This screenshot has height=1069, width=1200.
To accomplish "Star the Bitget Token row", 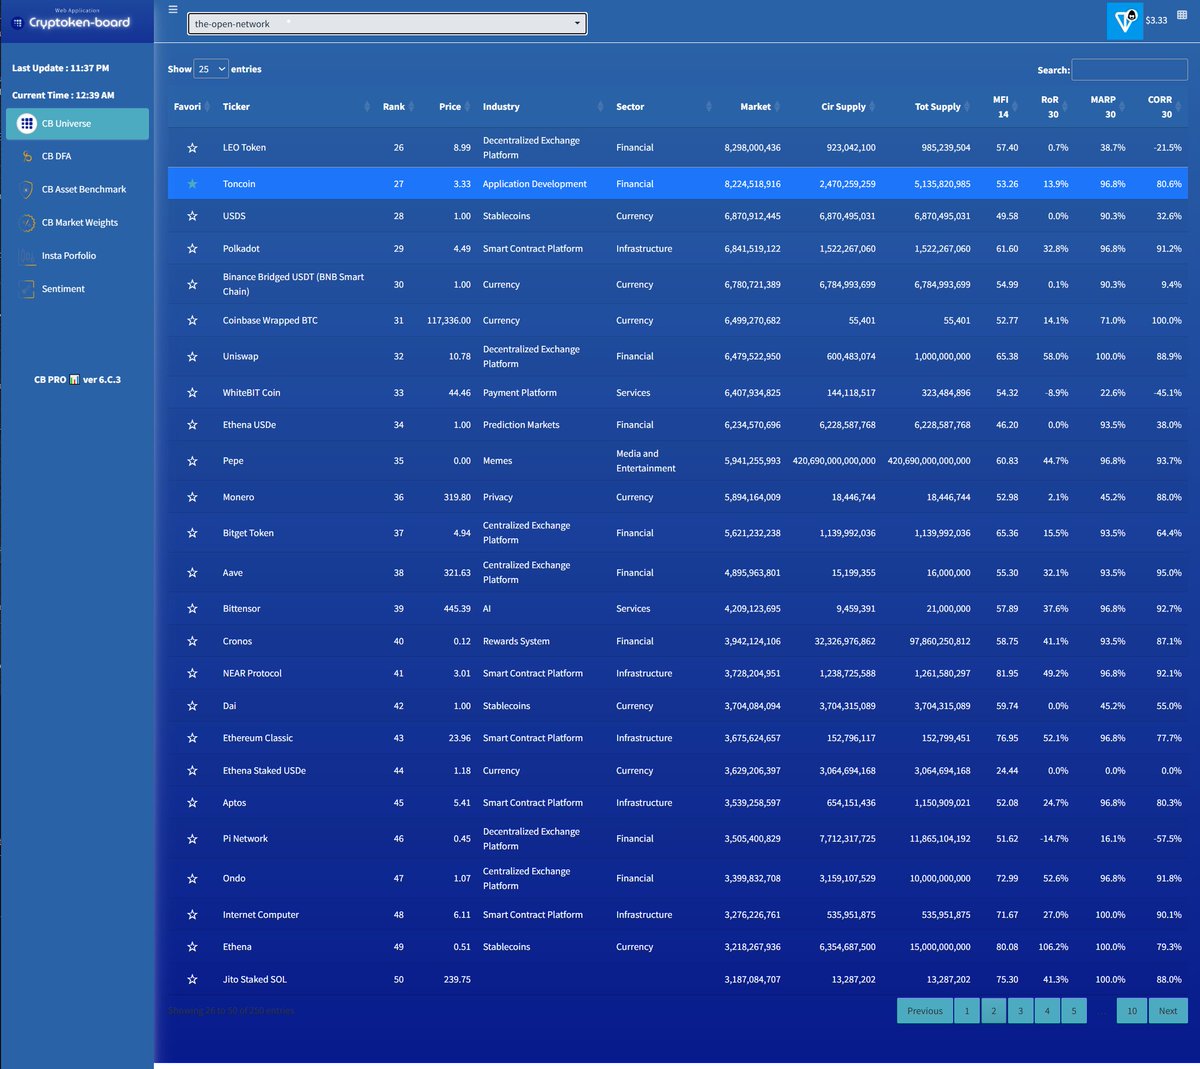I will click(x=192, y=533).
